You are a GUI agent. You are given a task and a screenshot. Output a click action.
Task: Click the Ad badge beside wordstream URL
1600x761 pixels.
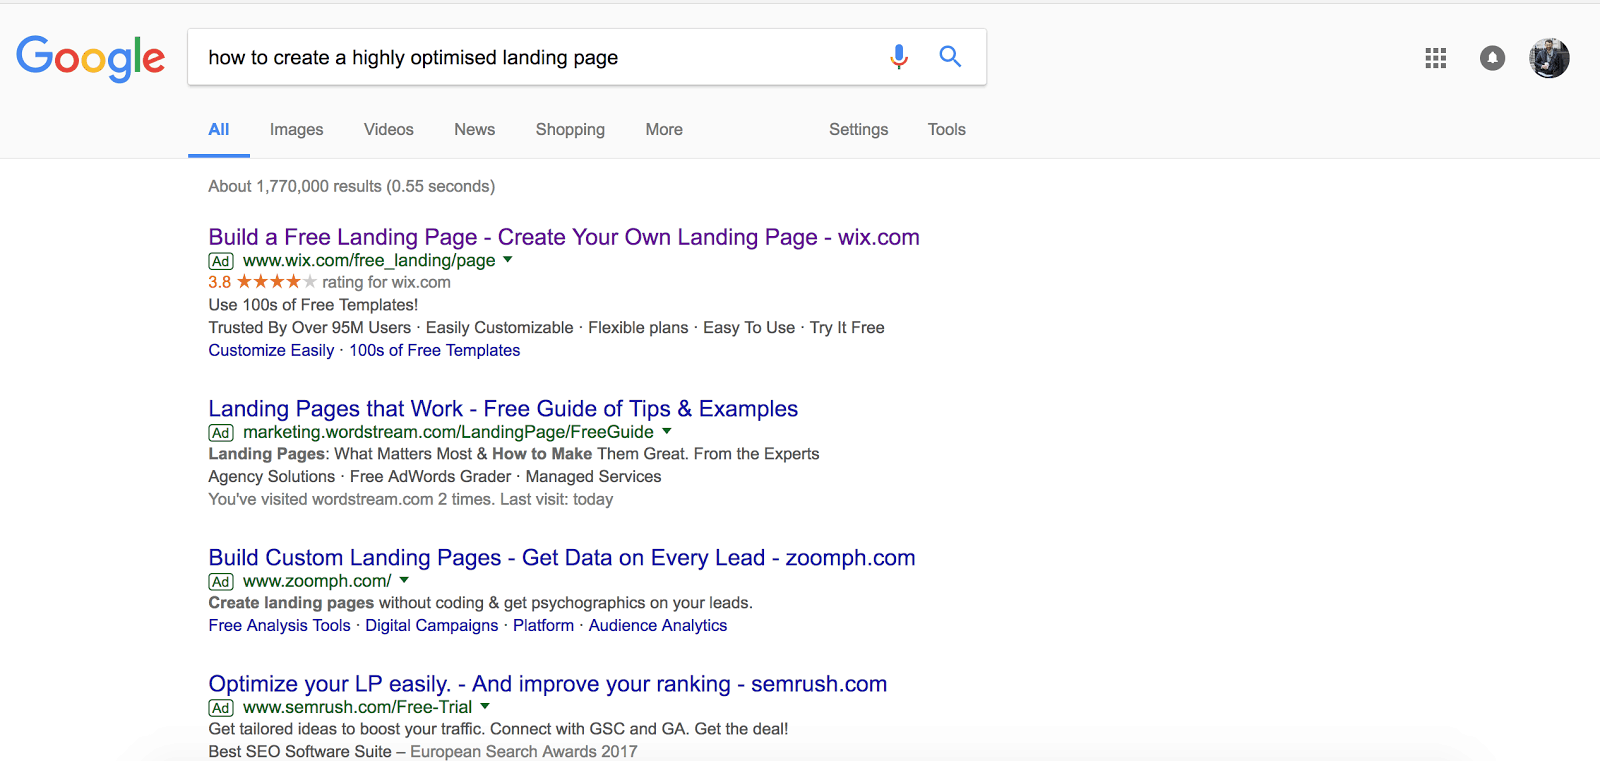[221, 433]
